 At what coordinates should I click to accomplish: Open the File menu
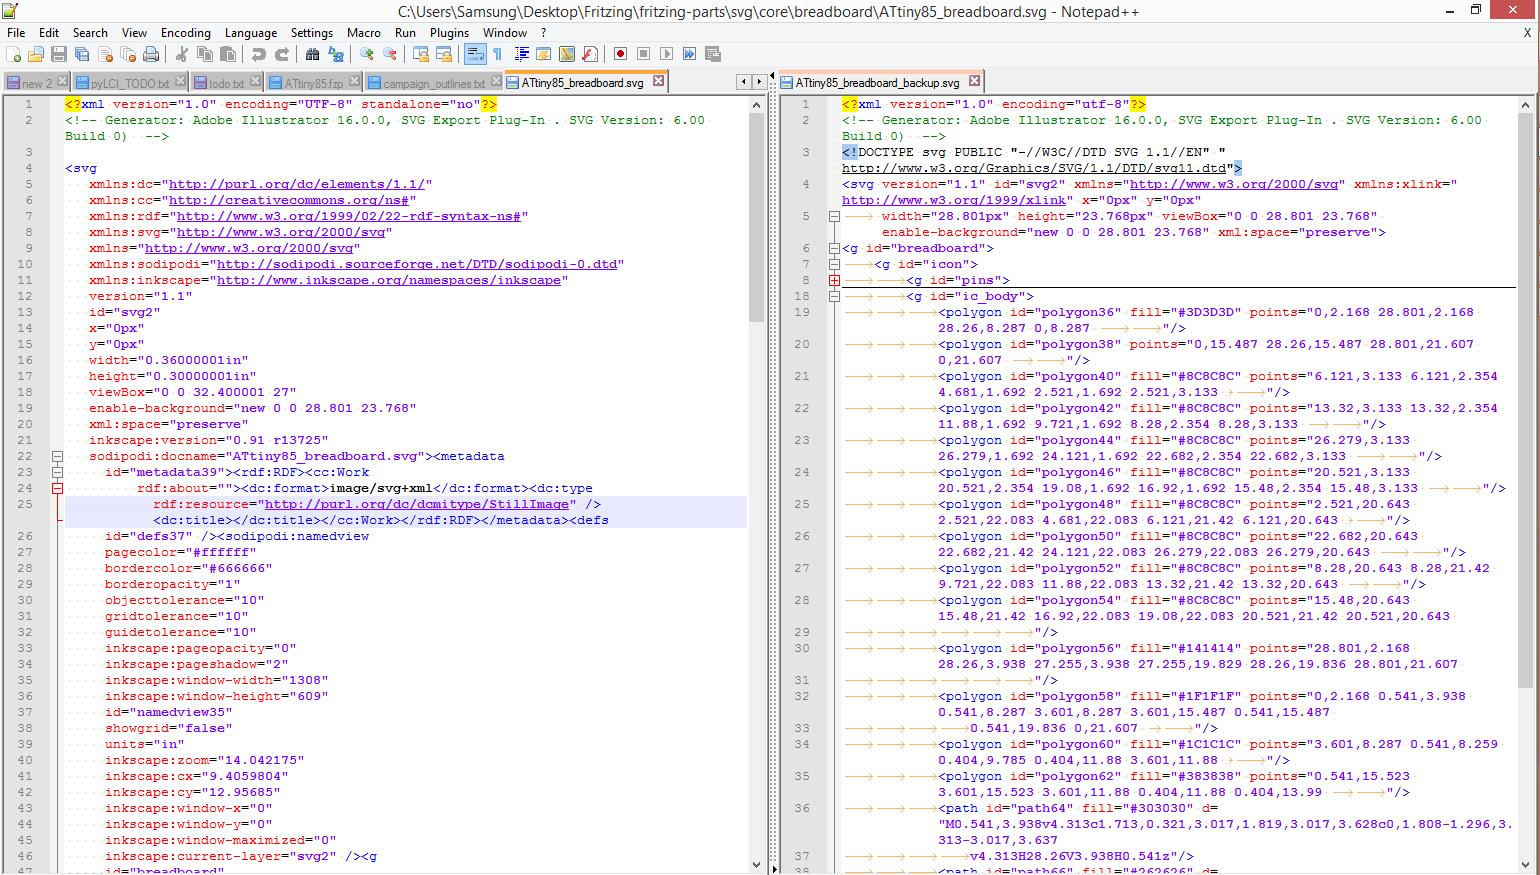(x=16, y=33)
